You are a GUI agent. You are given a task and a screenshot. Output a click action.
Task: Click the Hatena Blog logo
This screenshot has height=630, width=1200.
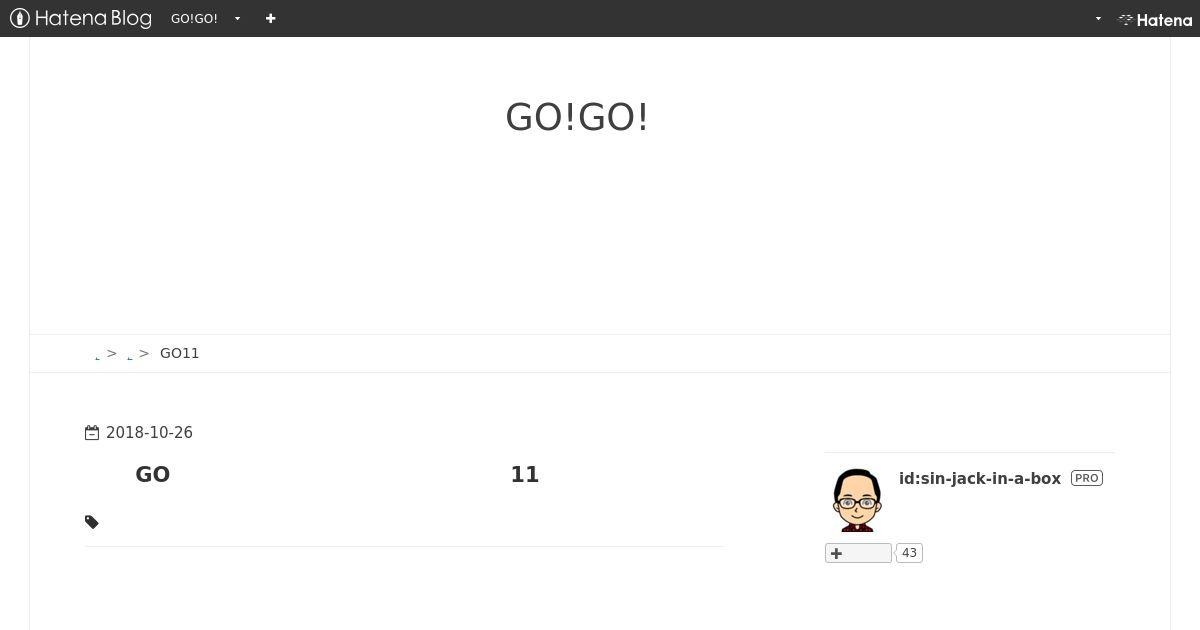[81, 18]
